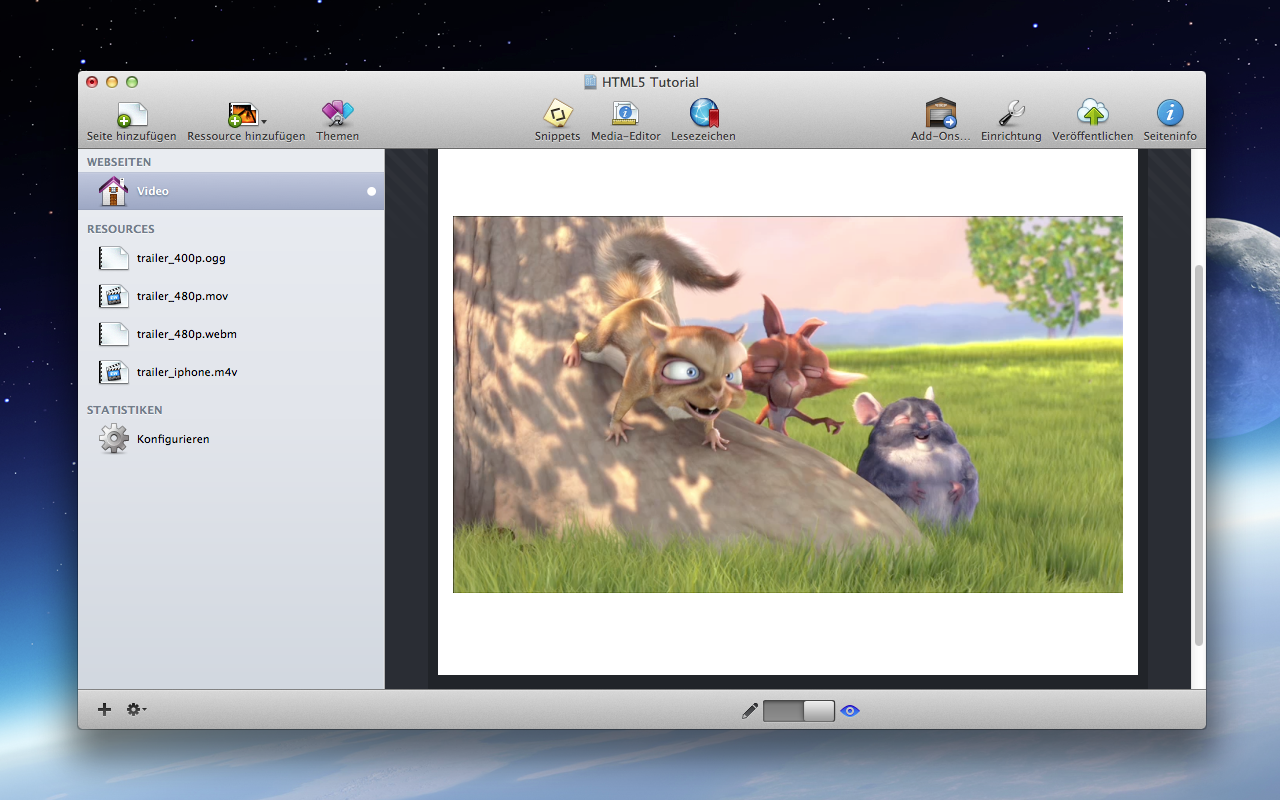Select trailer_400p.ogg resource
Viewport: 1280px width, 800px height.
point(231,258)
